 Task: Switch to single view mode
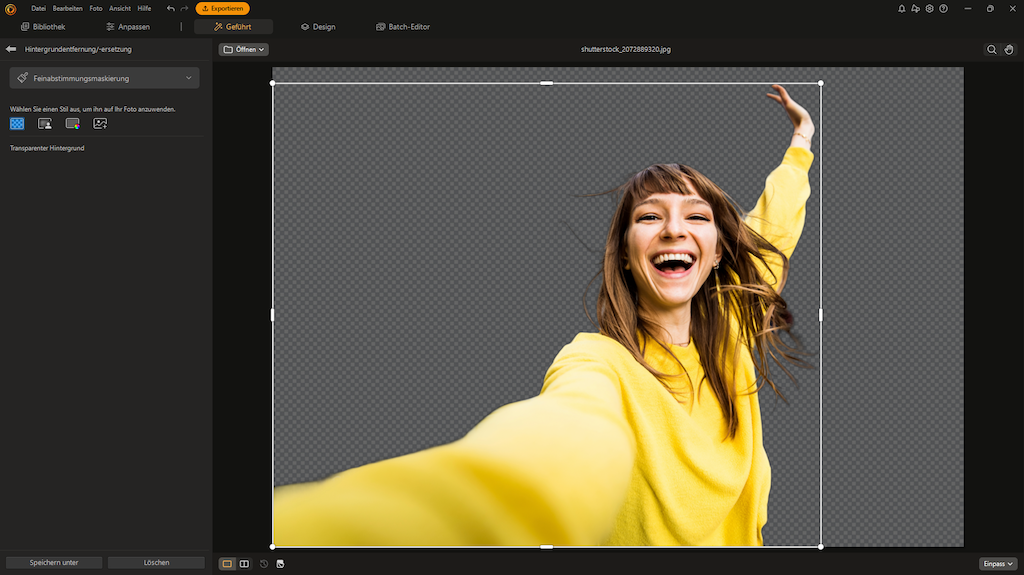227,564
